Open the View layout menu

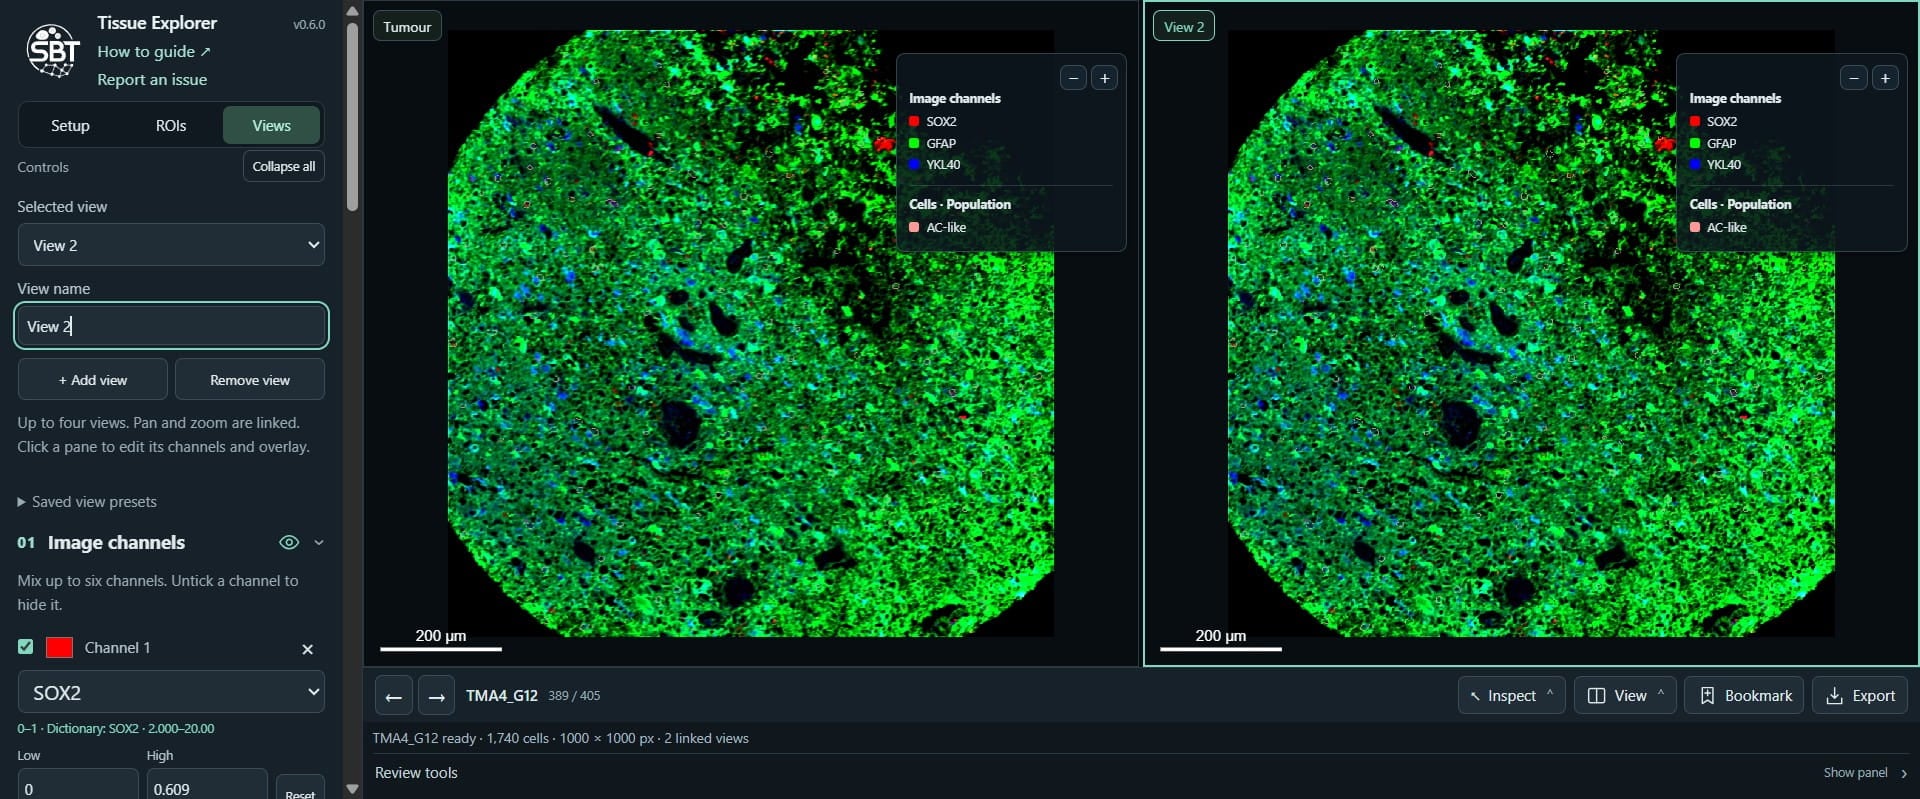1625,695
